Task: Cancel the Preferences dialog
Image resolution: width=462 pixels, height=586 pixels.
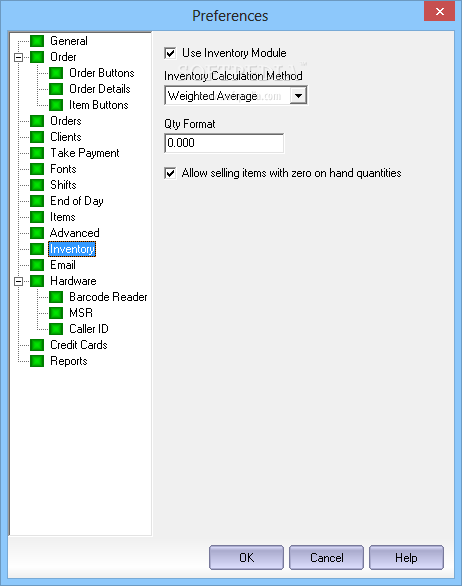Action: pos(326,558)
